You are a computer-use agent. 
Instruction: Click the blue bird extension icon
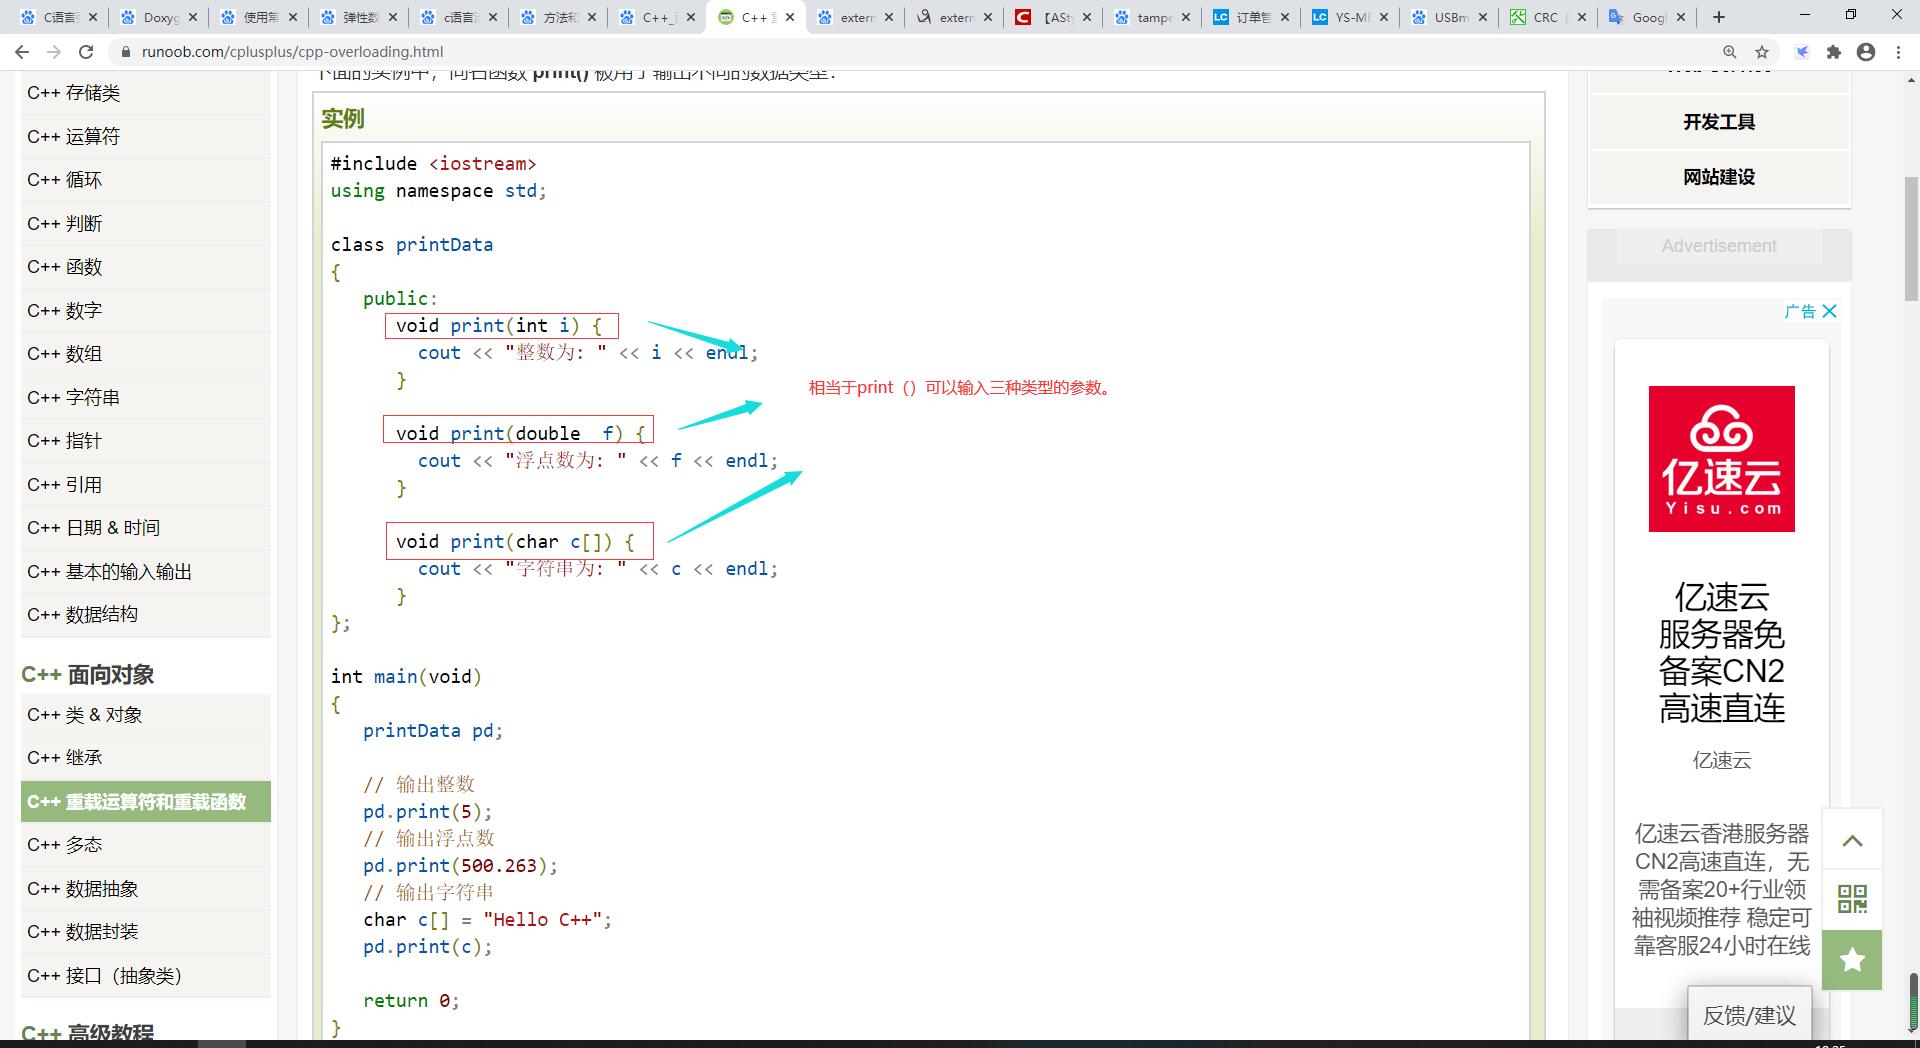pos(1802,52)
